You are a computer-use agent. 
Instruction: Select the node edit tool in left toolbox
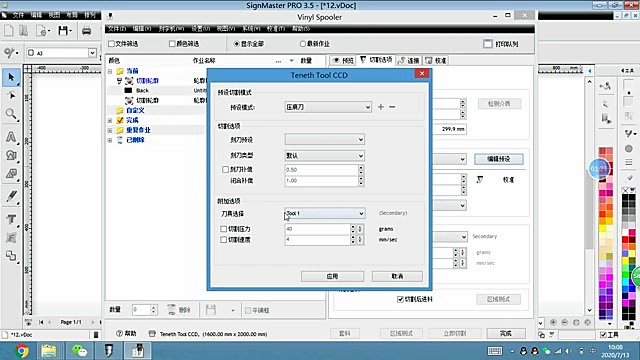click(x=11, y=96)
